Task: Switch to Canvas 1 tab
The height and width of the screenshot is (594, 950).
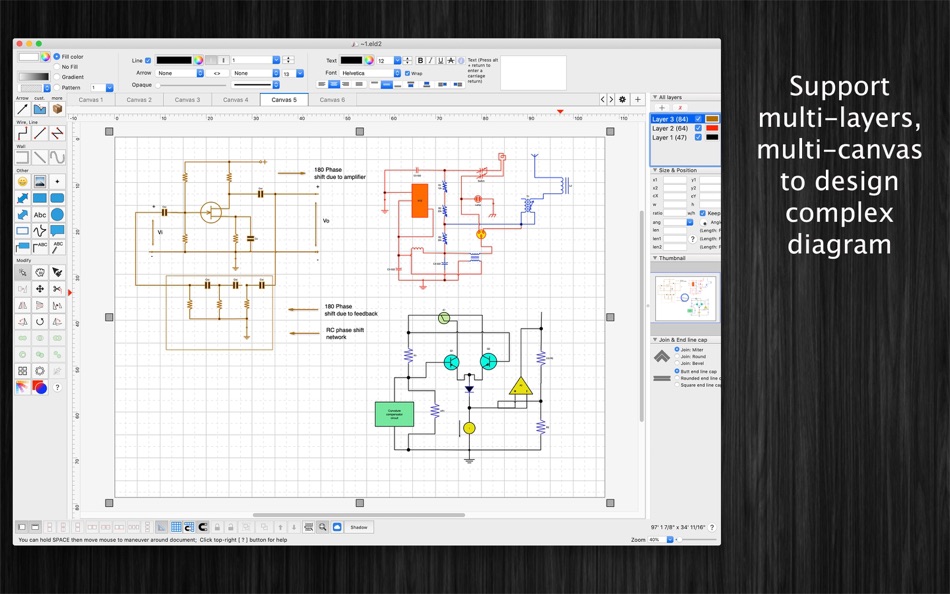Action: pyautogui.click(x=91, y=99)
